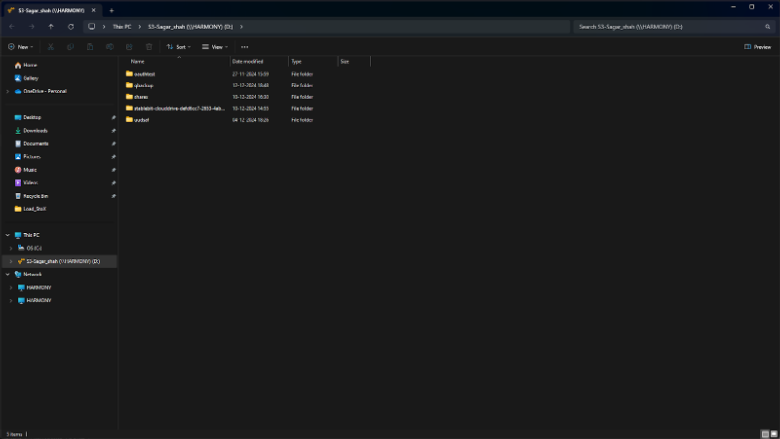The height and width of the screenshot is (439, 780).
Task: Click the Forward navigation arrow
Action: point(31,27)
